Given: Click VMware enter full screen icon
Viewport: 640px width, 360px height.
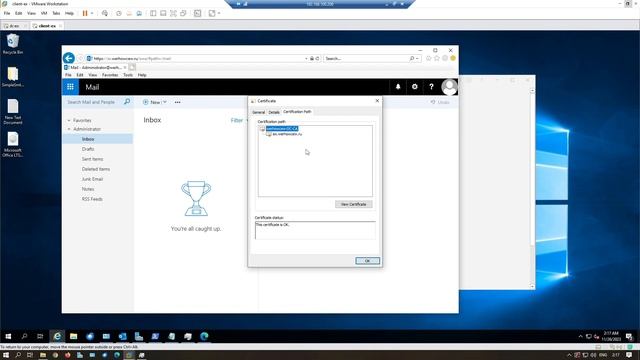Looking at the screenshot, I should pyautogui.click(x=173, y=13).
